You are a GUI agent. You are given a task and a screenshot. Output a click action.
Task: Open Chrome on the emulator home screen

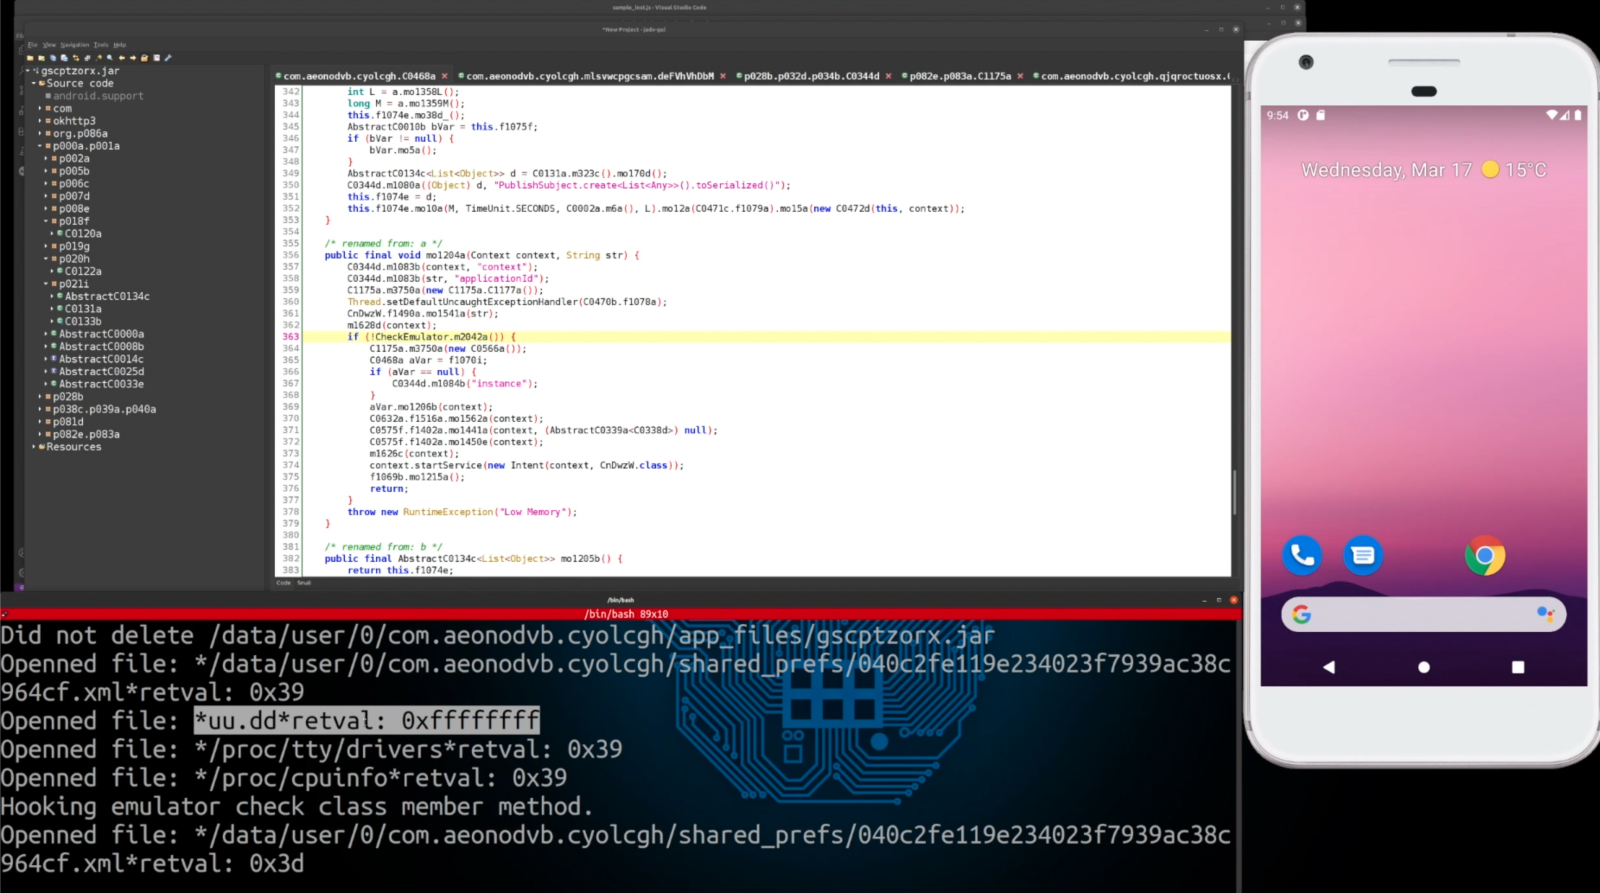1484,556
